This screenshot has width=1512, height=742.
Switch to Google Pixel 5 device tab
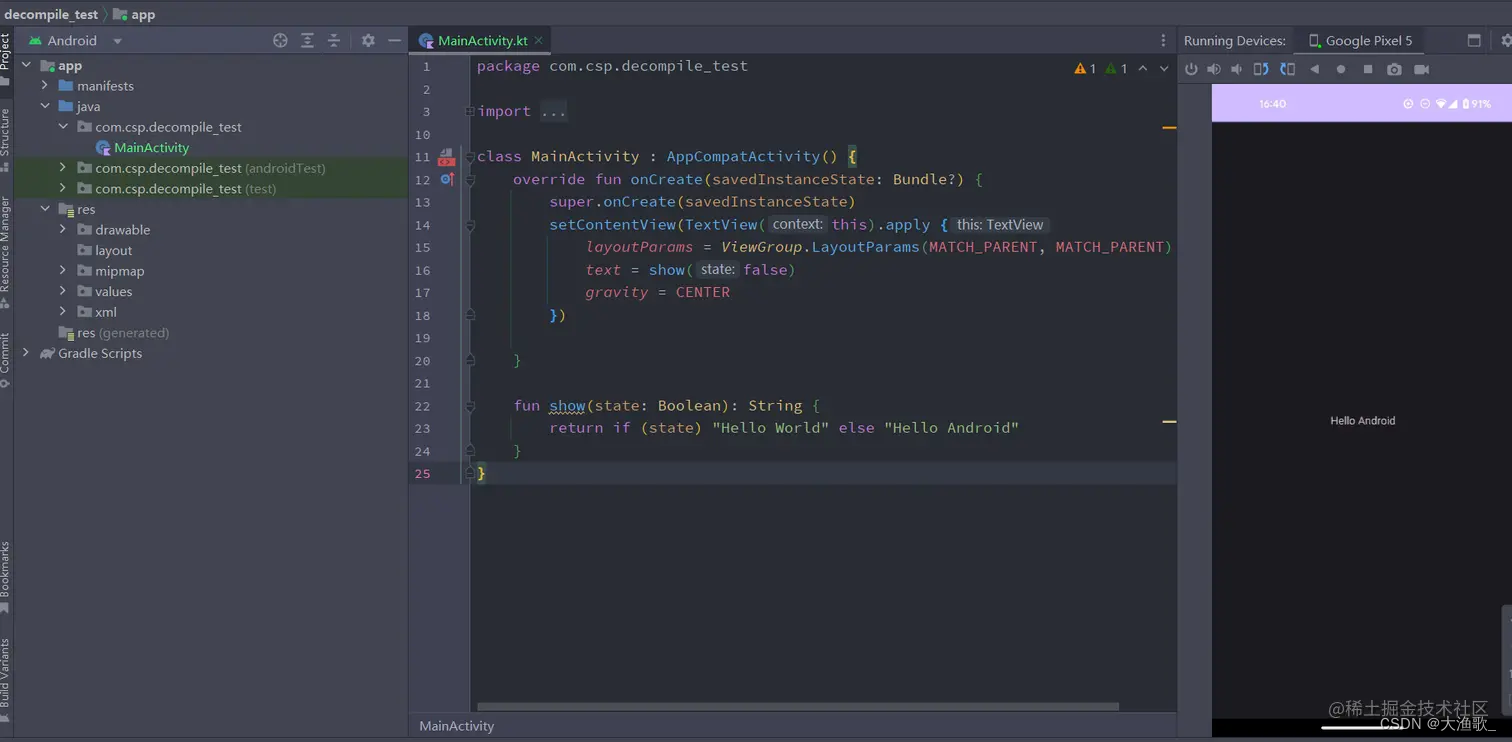pos(1359,40)
